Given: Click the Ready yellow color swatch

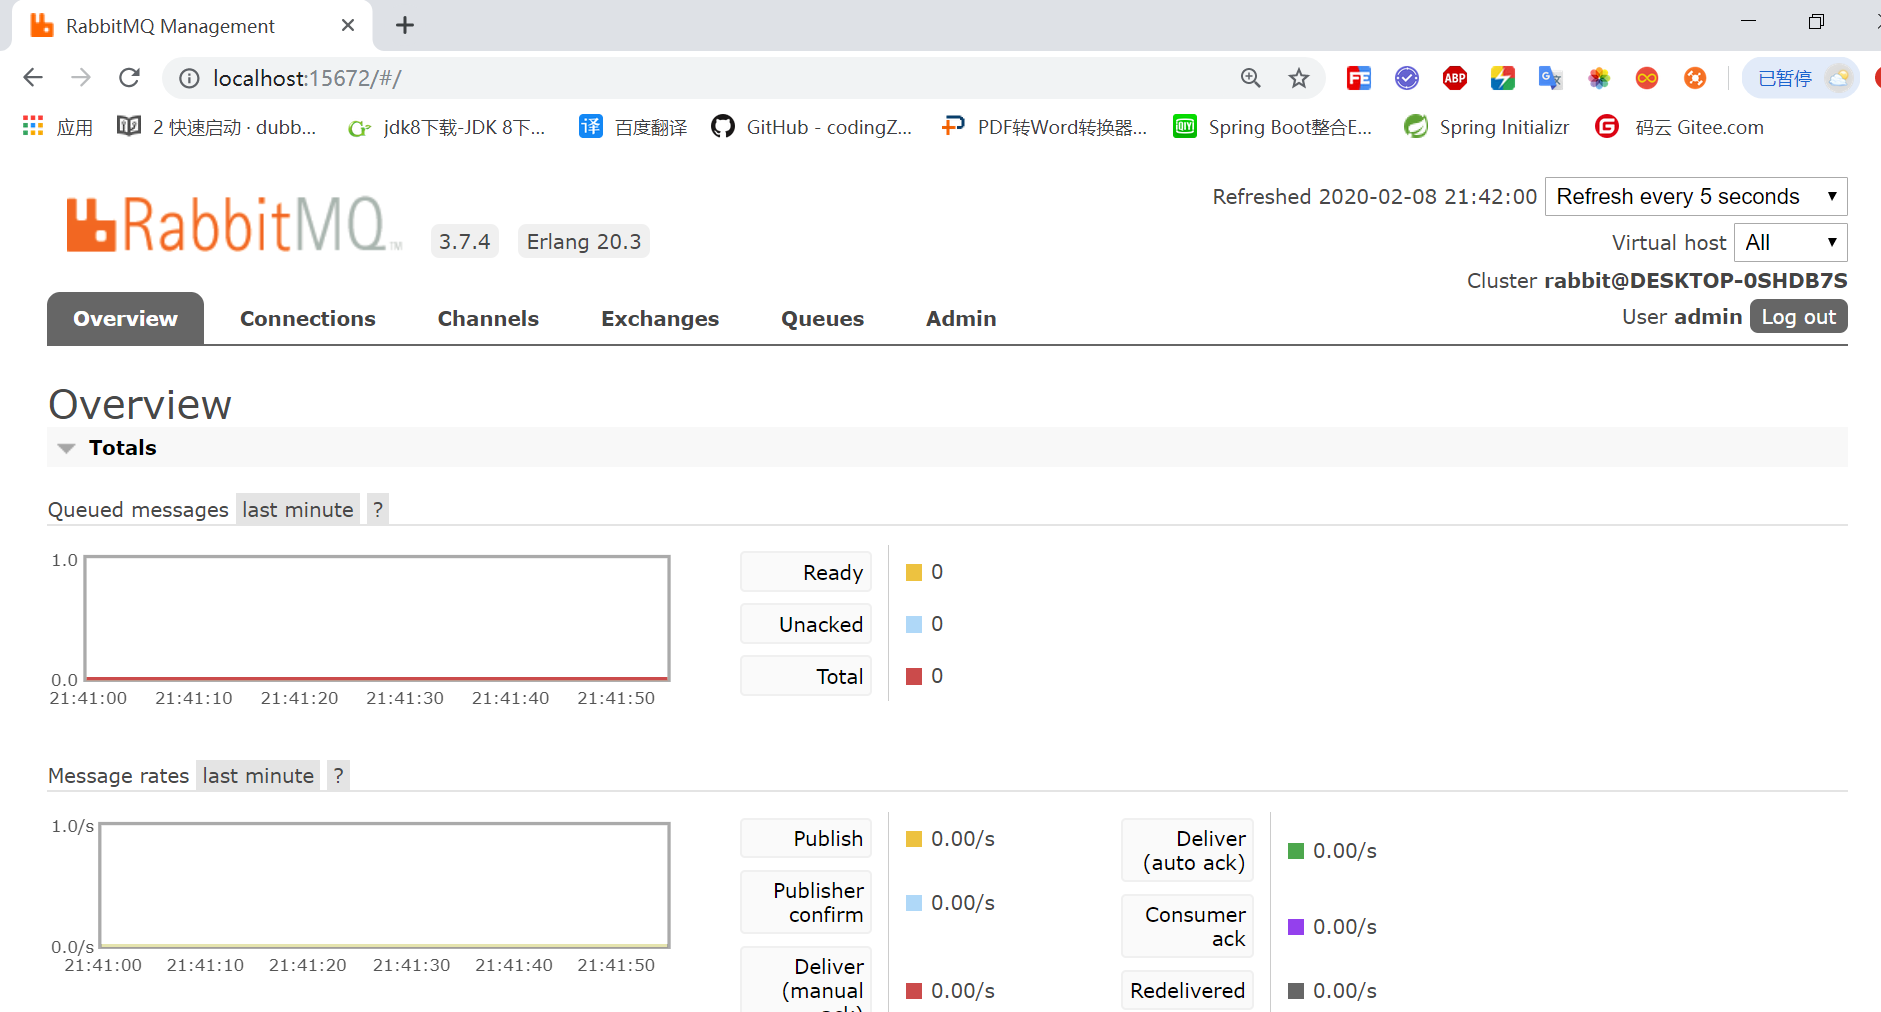Looking at the screenshot, I should tap(914, 573).
